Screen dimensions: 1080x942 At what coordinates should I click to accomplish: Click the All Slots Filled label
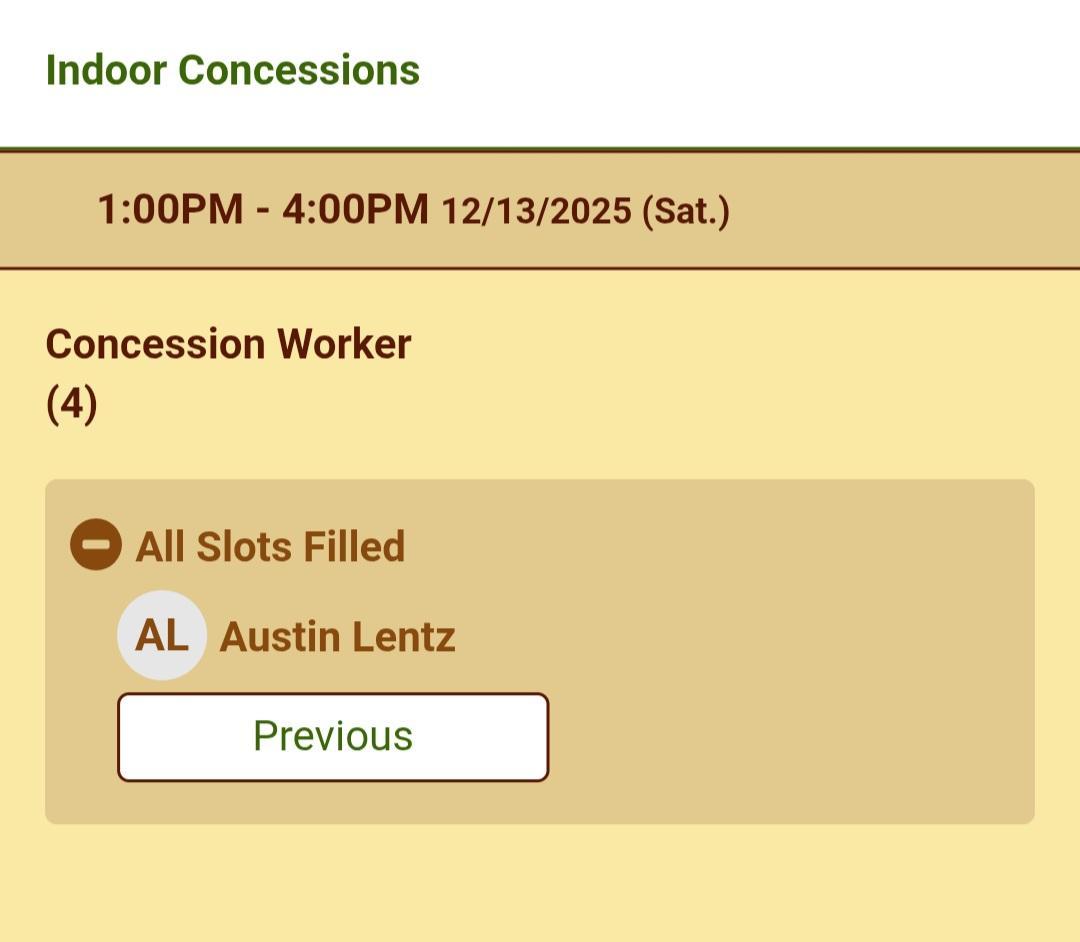270,547
